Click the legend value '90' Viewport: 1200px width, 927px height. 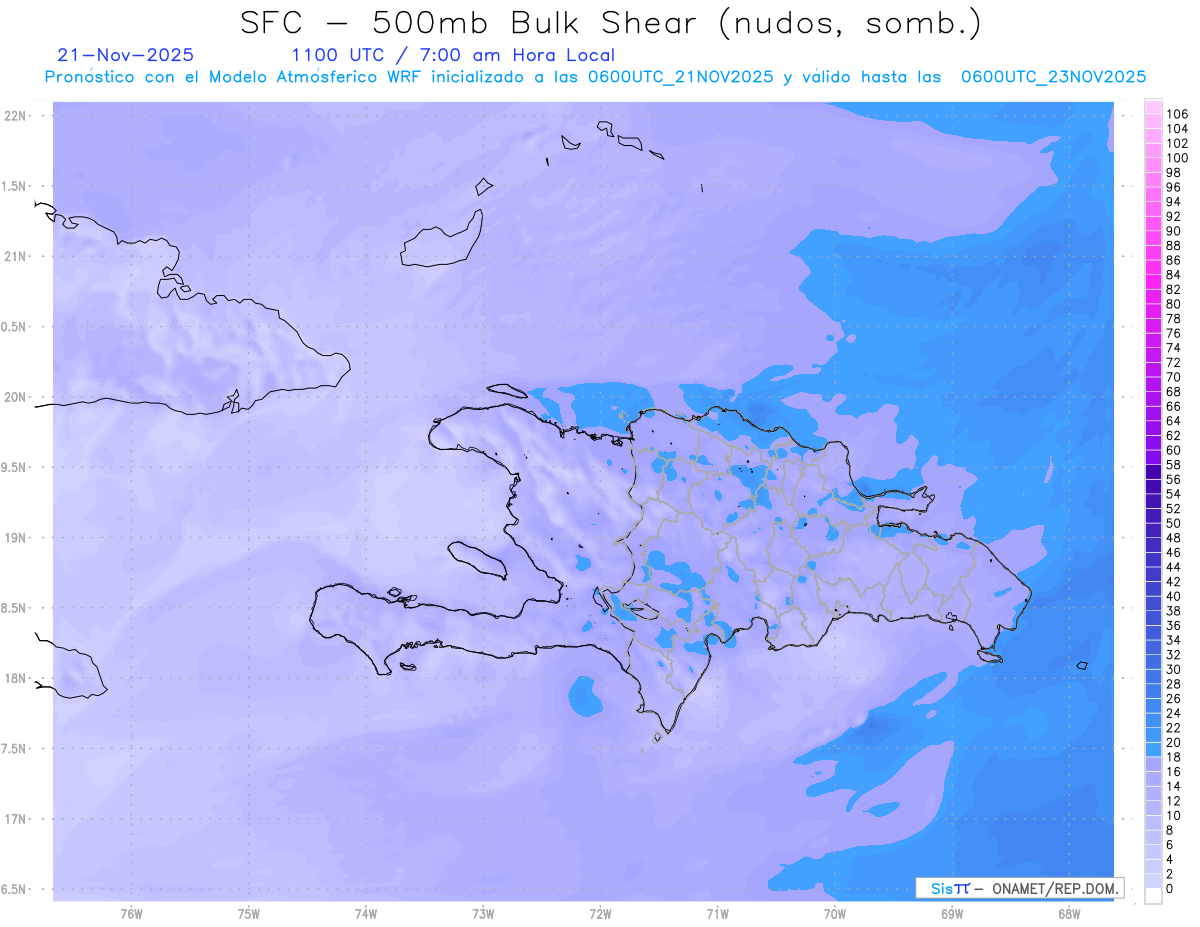(x=1173, y=231)
